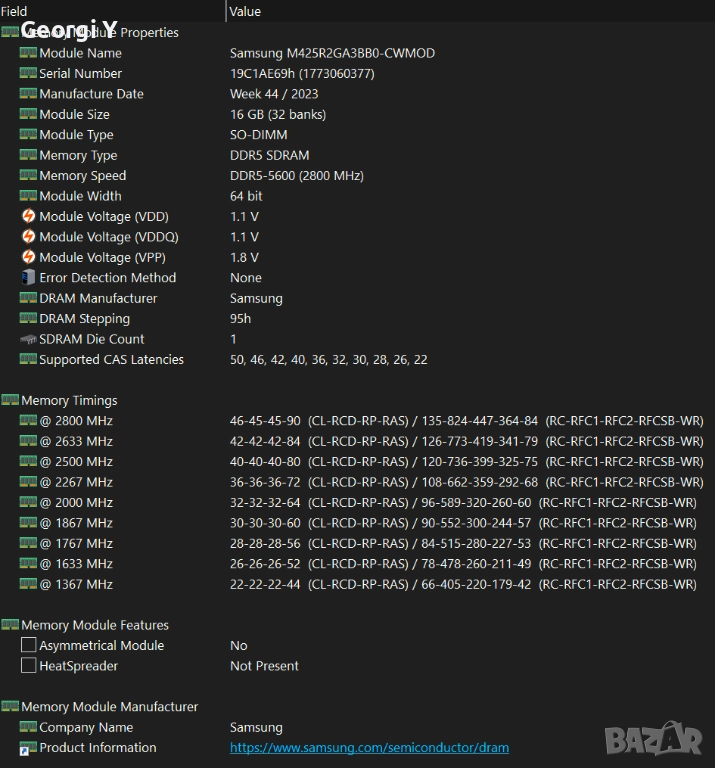
Task: Select the Supported CAS Latencies row
Action: (111, 359)
